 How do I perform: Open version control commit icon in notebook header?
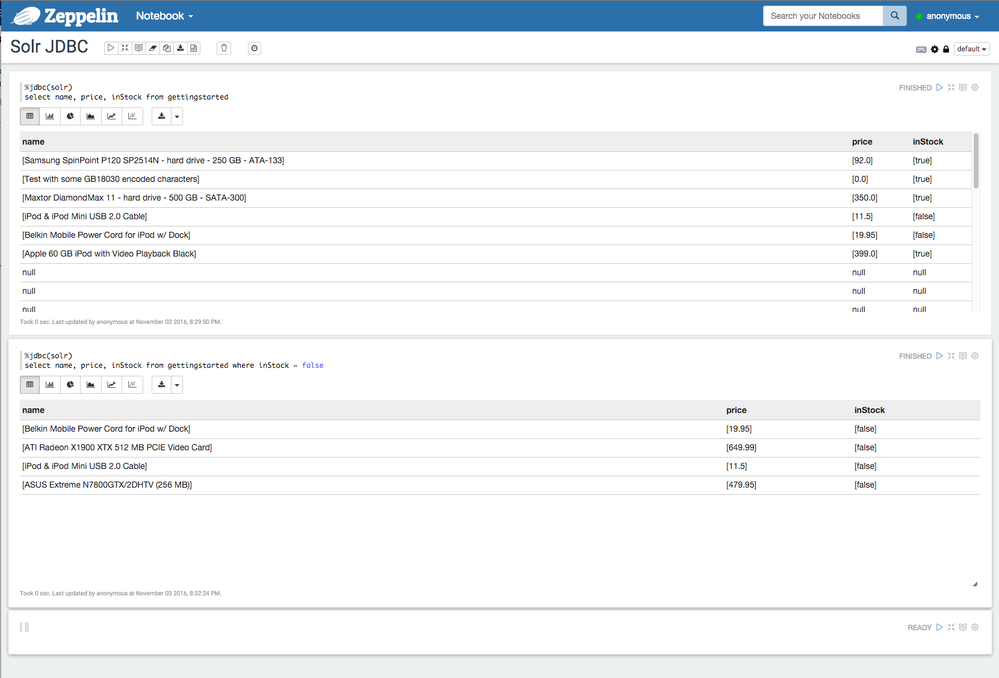(x=194, y=48)
